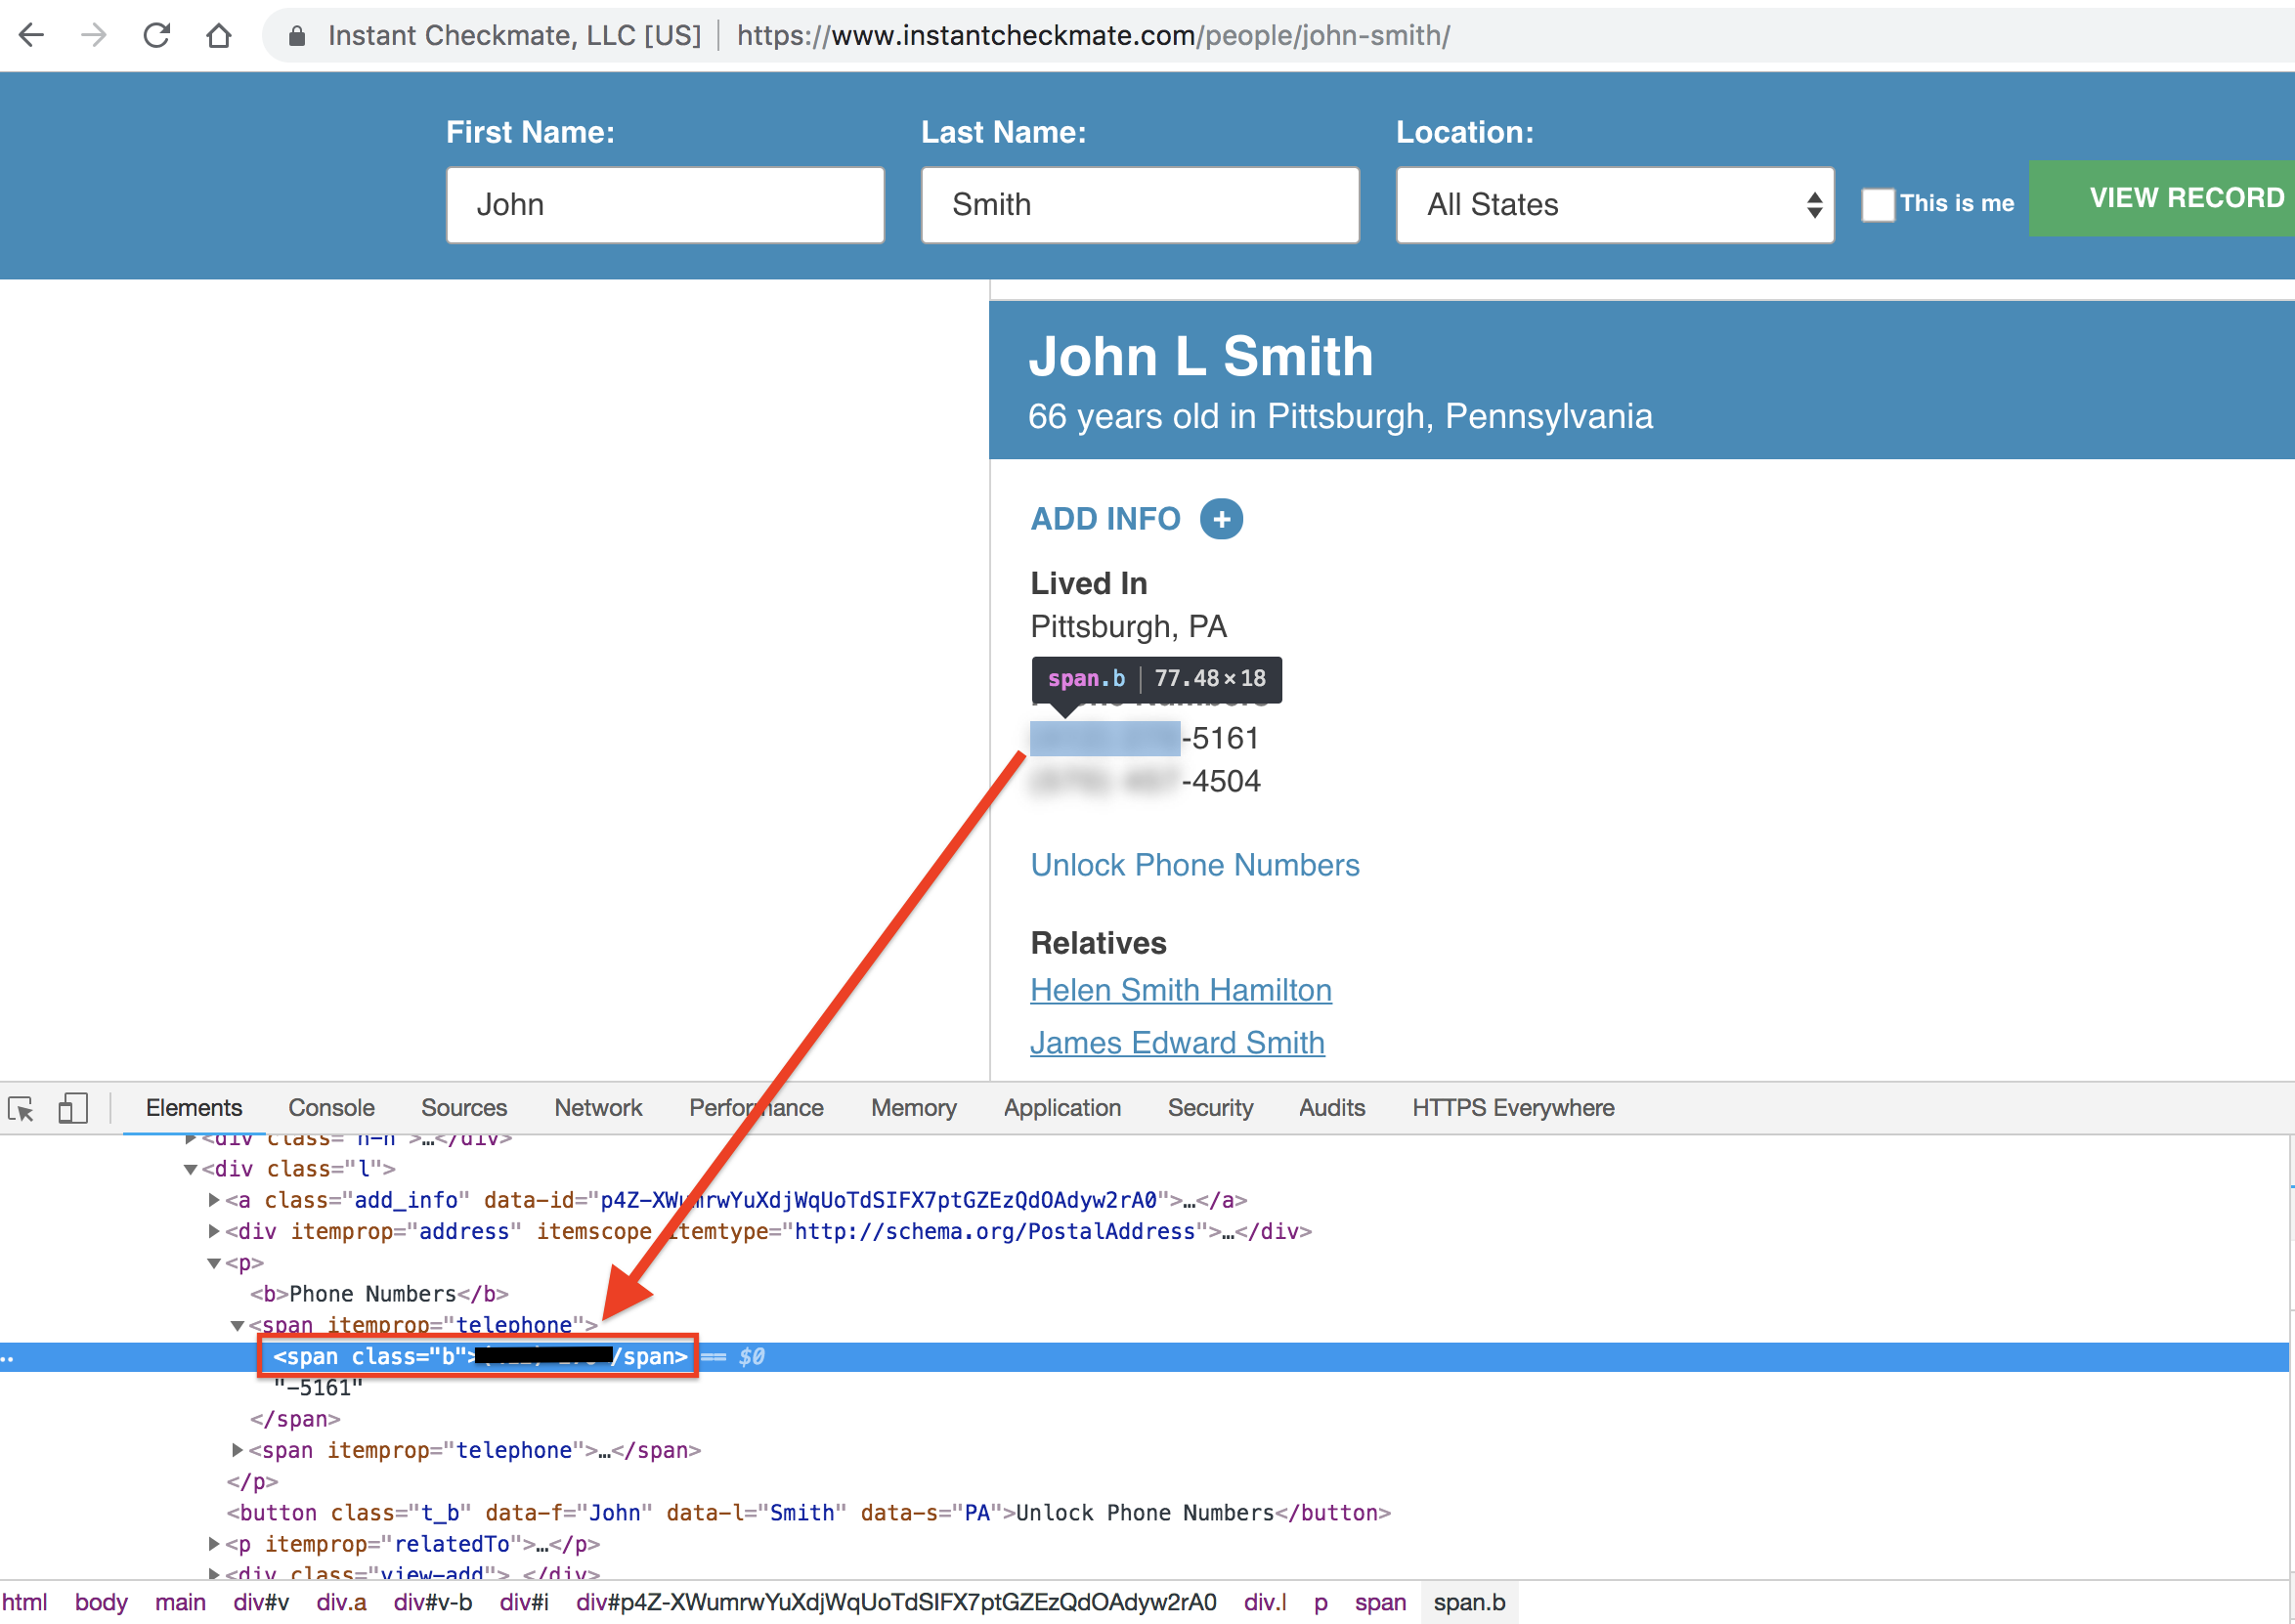Select div.a in the DOM breadcrumb
This screenshot has height=1624, width=2295.
point(341,1603)
